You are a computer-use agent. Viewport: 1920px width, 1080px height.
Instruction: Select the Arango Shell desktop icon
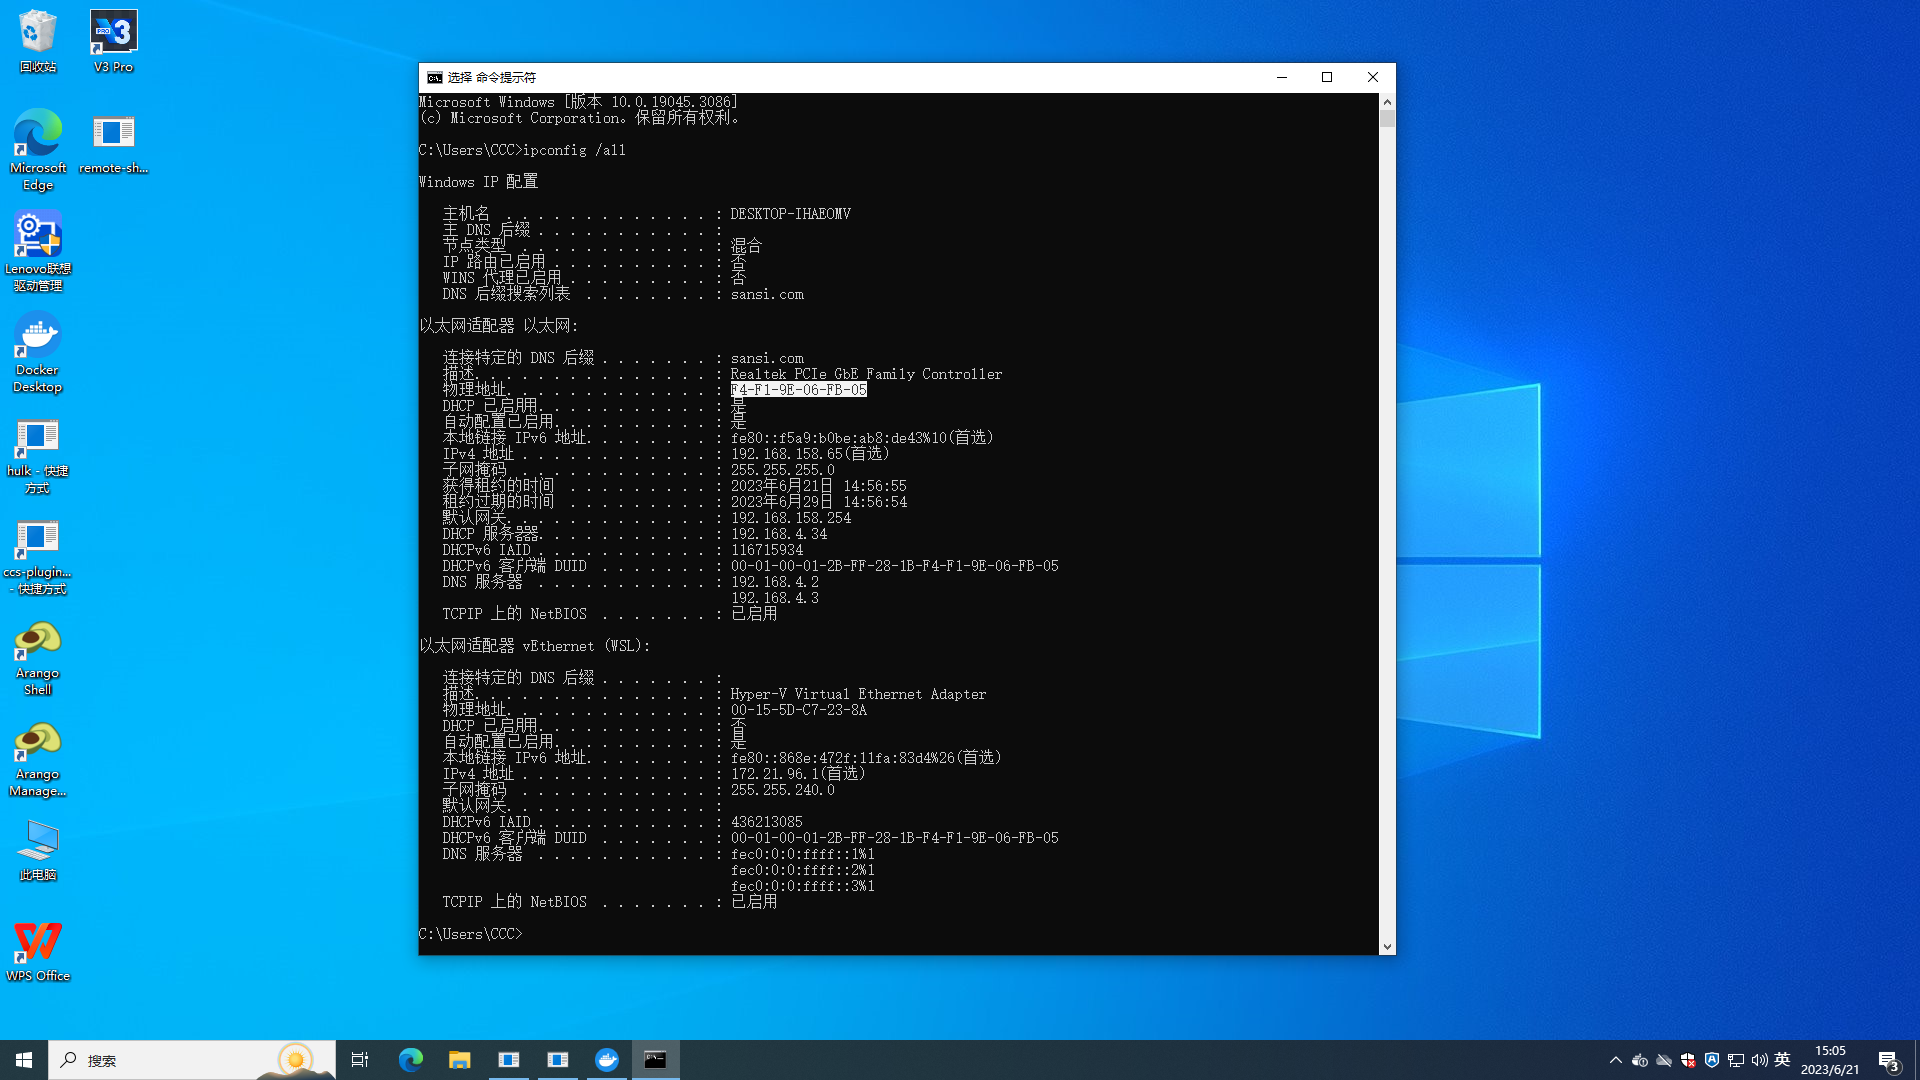click(38, 659)
